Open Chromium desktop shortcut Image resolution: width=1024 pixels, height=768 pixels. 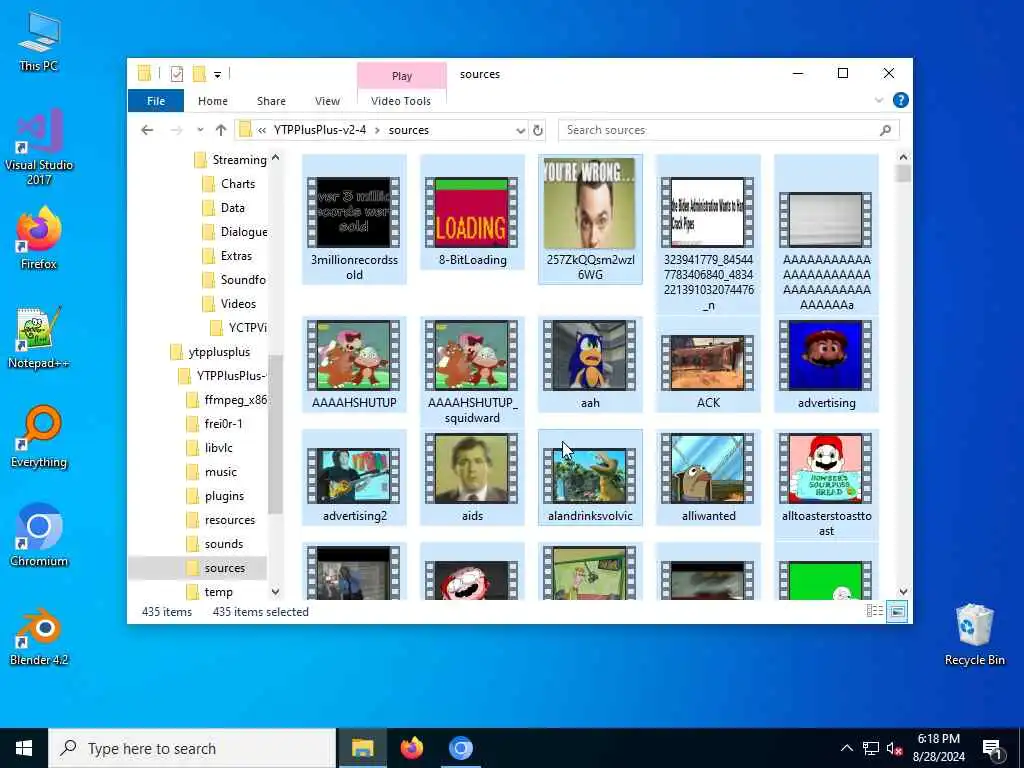click(39, 536)
